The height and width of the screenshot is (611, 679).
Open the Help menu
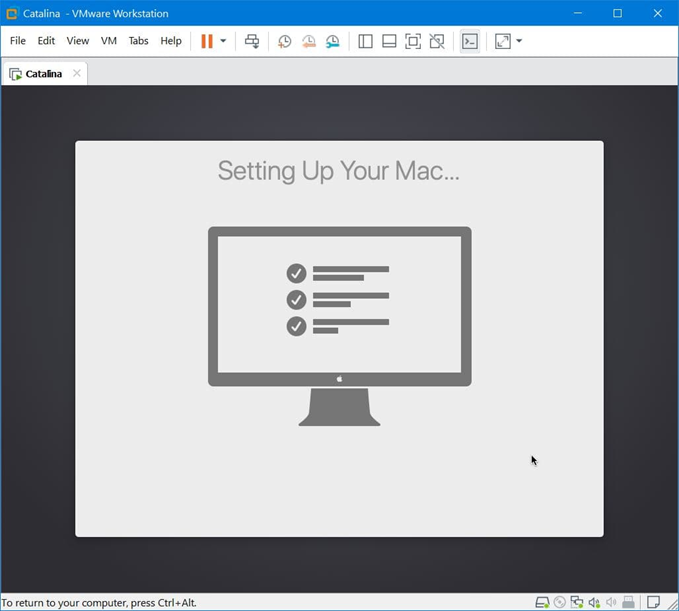coord(171,41)
